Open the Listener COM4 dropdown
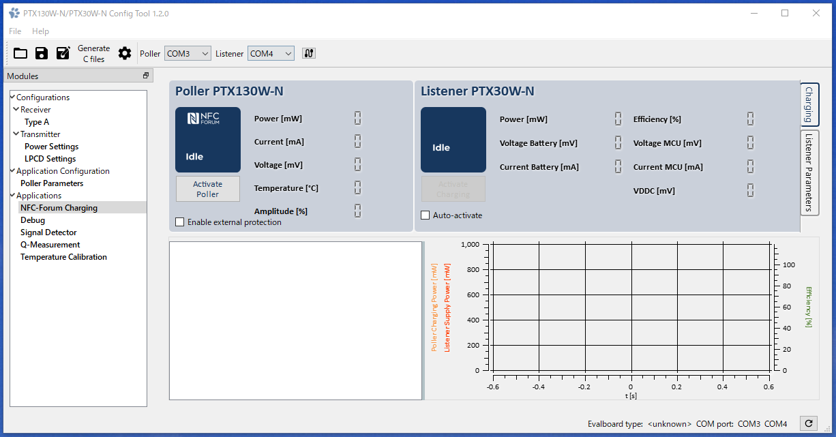The width and height of the screenshot is (836, 437). [x=271, y=53]
